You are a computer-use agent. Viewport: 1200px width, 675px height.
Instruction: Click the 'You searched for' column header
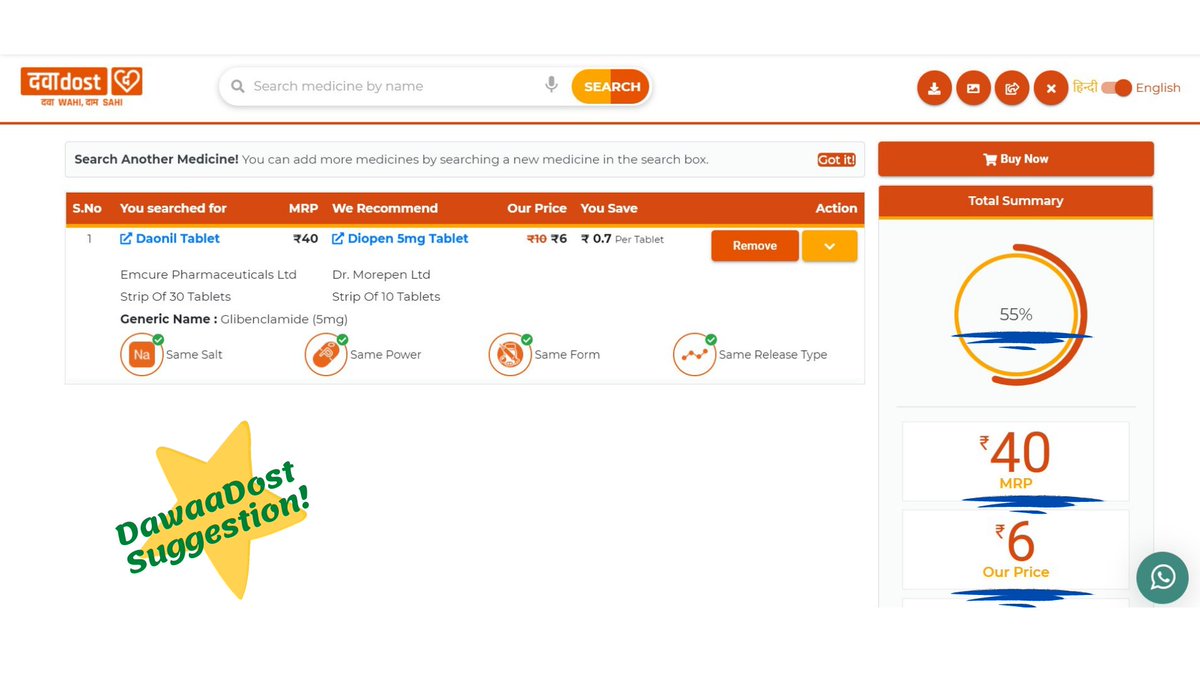point(173,209)
